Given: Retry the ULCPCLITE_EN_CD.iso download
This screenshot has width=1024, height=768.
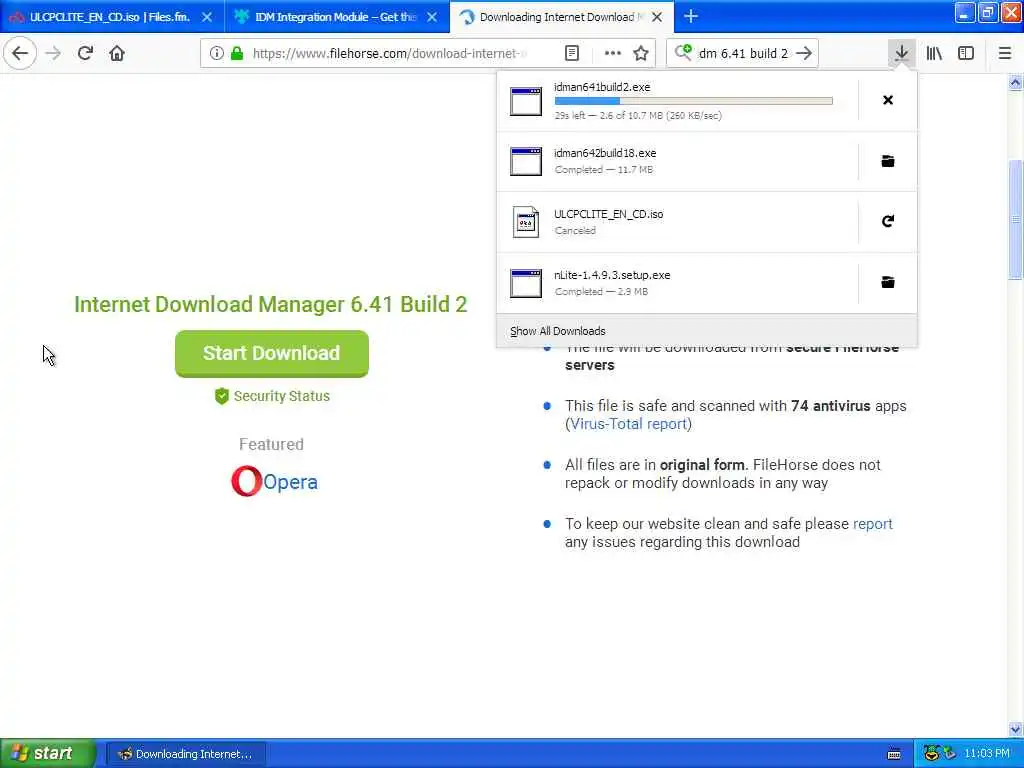Looking at the screenshot, I should (888, 221).
